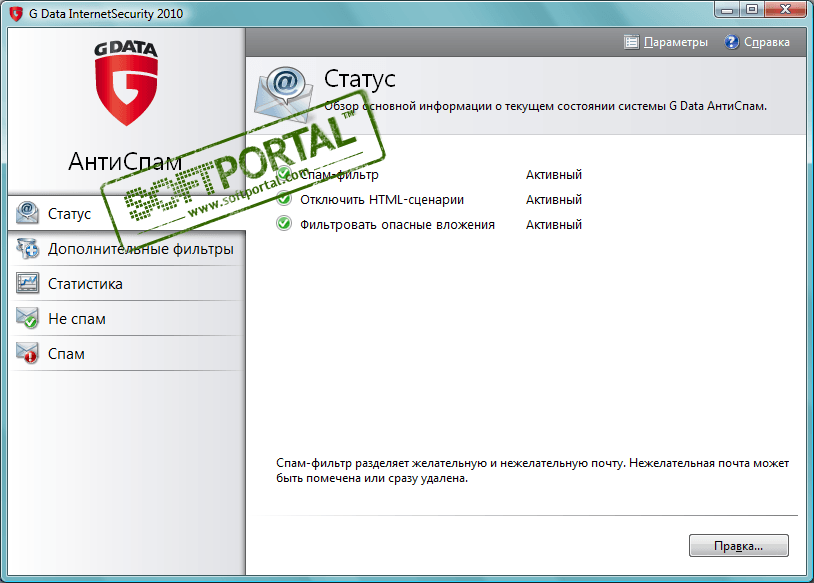Click the title bar G Data icon
This screenshot has width=814, height=583.
click(x=16, y=13)
